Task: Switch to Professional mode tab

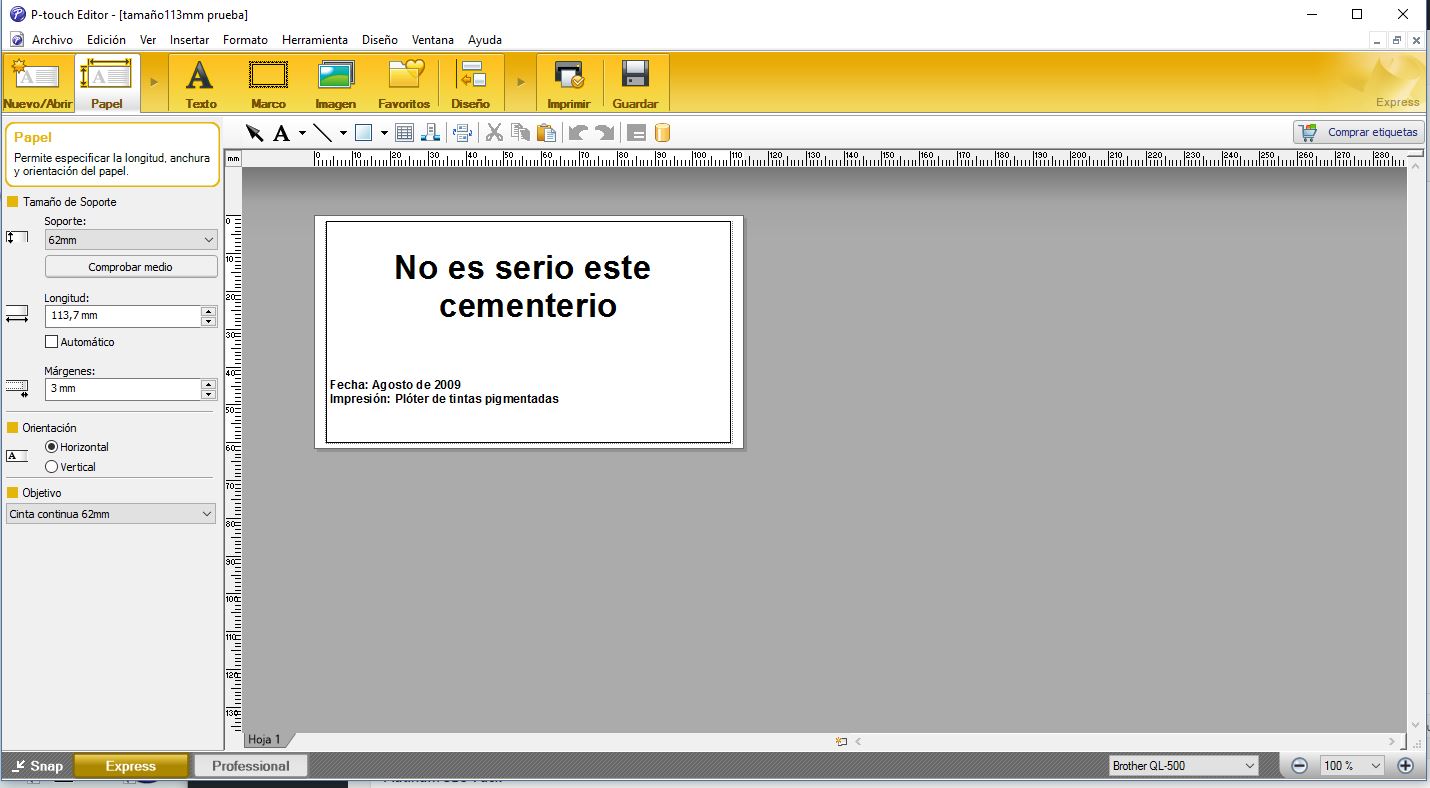Action: point(250,766)
